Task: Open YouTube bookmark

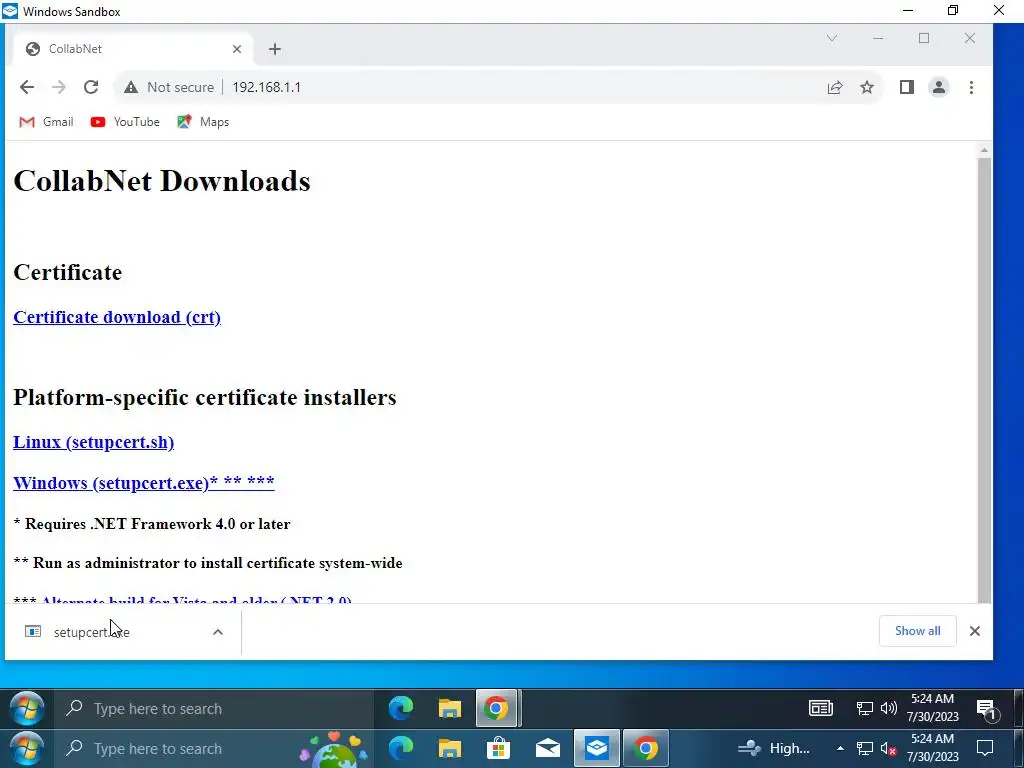Action: tap(125, 122)
